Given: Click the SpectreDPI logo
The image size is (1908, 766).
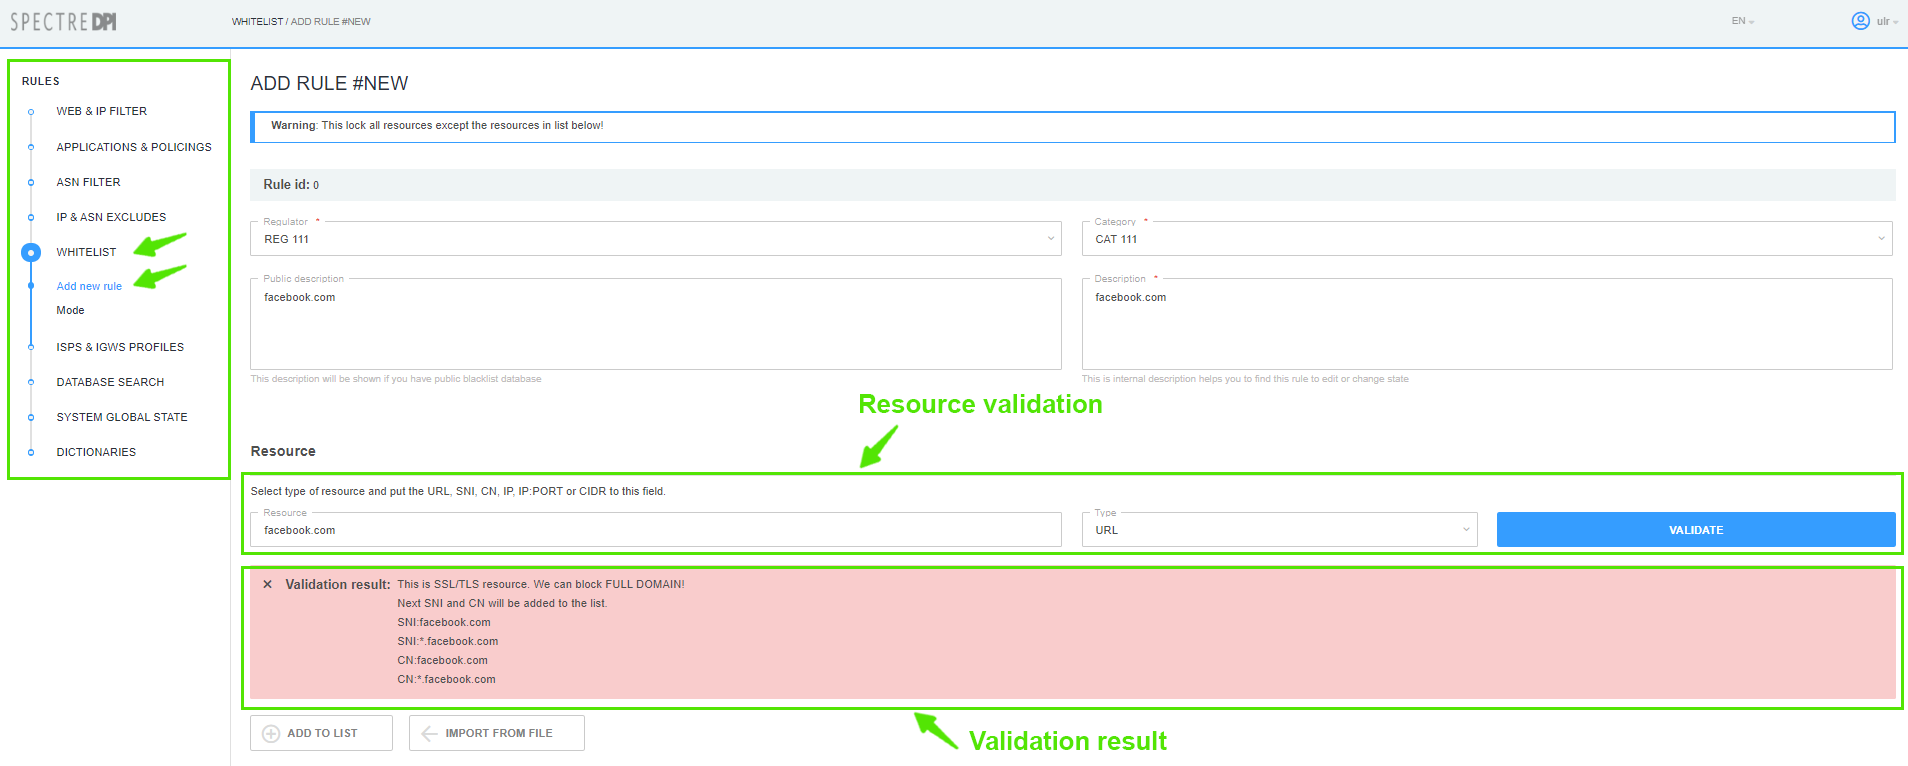Looking at the screenshot, I should (64, 22).
